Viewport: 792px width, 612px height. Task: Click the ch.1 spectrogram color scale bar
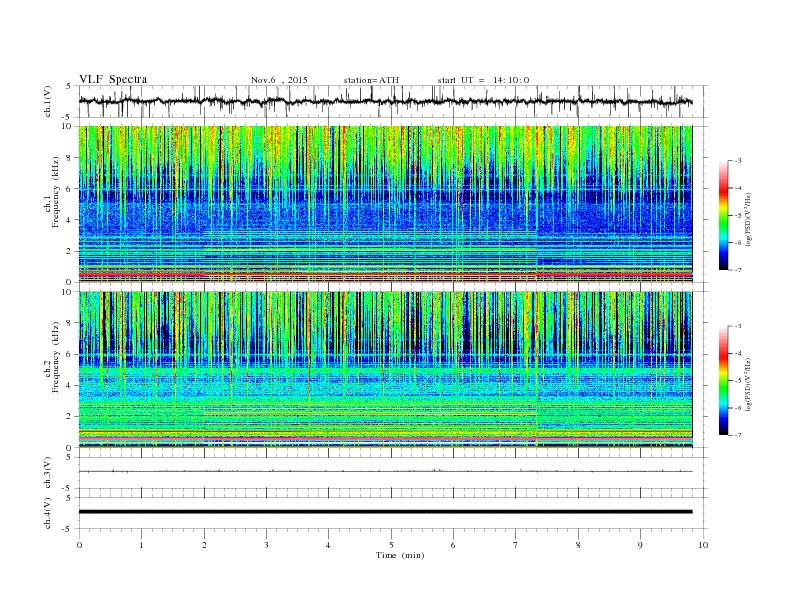[x=723, y=215]
